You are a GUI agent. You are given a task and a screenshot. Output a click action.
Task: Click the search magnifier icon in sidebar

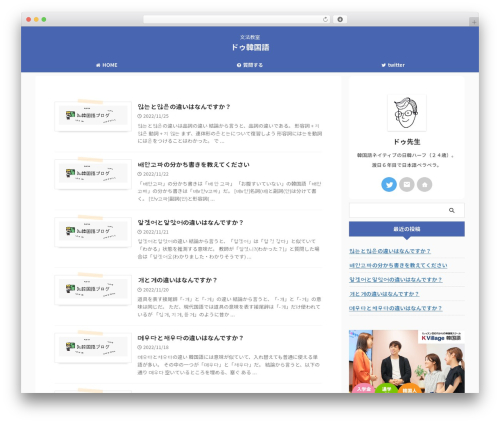click(452, 210)
